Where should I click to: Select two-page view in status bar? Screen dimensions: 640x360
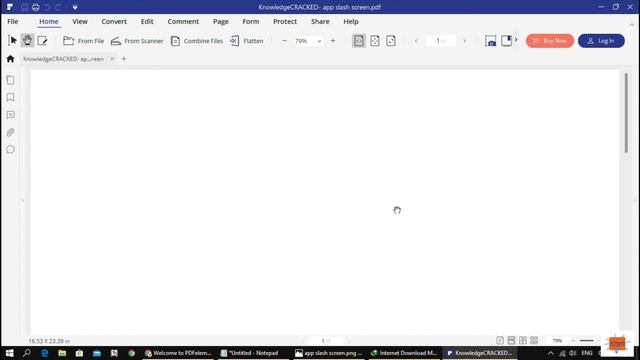[523, 340]
